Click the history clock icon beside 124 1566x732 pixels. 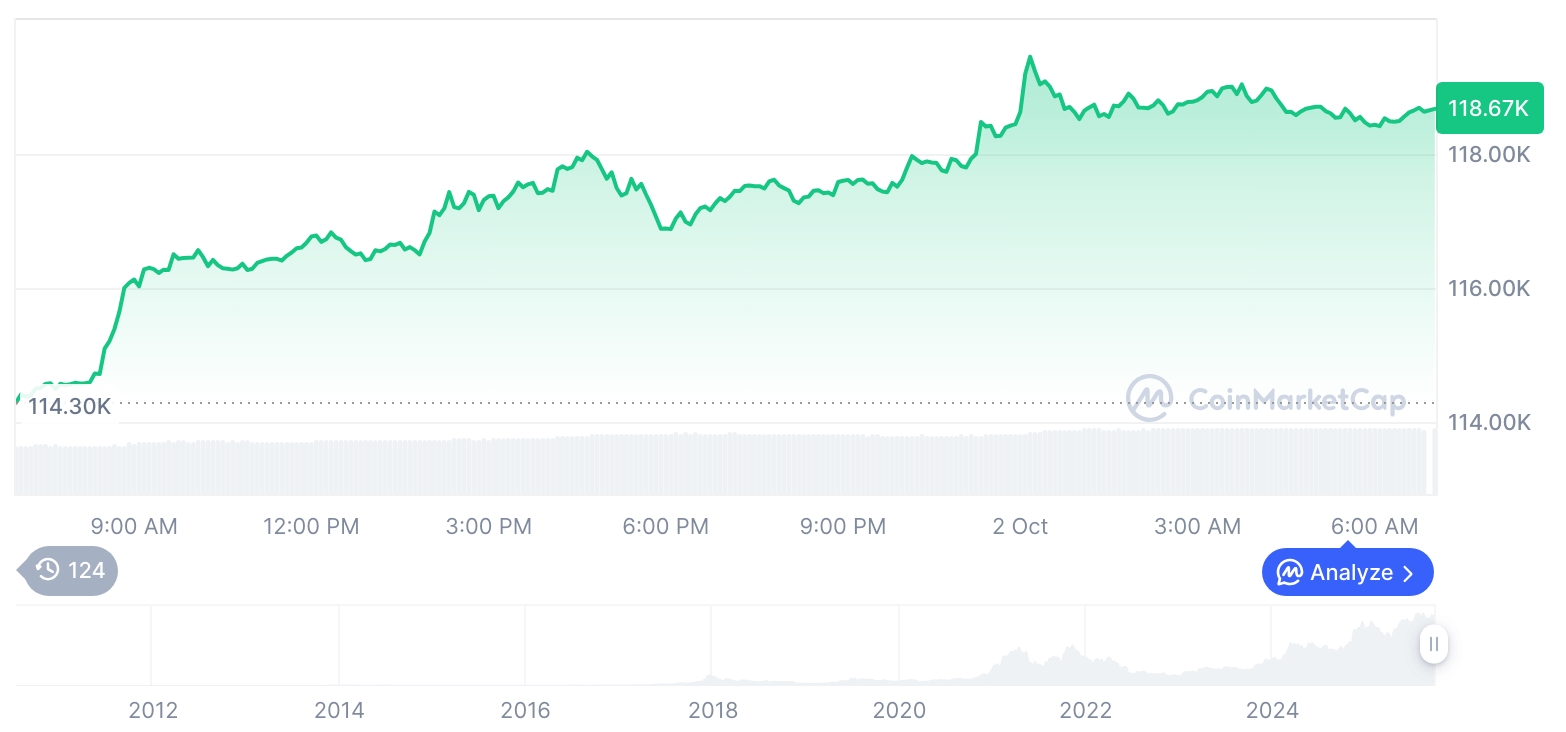(47, 571)
